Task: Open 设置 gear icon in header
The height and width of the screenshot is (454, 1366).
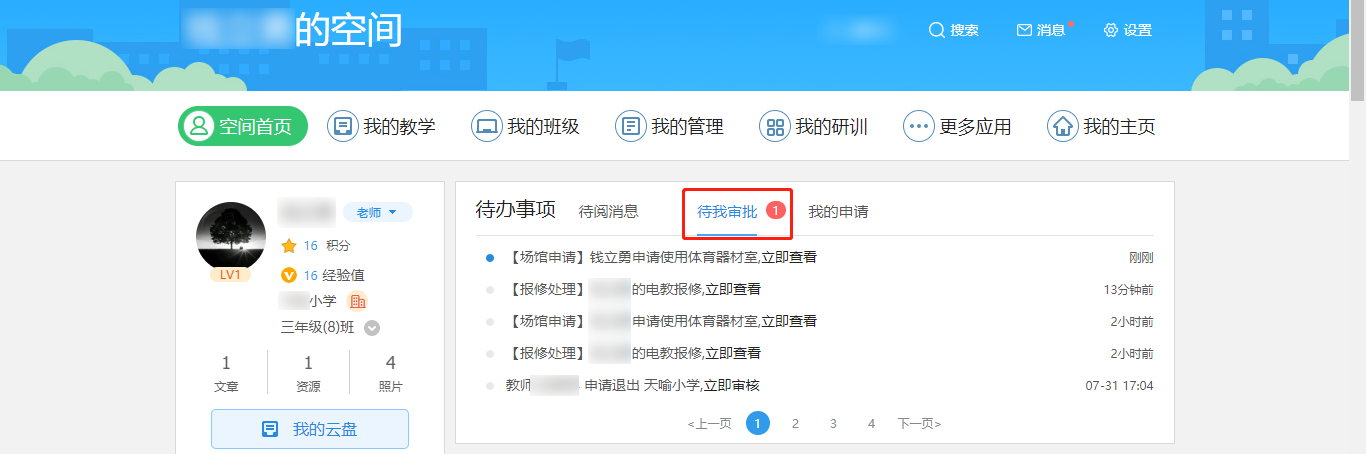Action: point(1110,30)
